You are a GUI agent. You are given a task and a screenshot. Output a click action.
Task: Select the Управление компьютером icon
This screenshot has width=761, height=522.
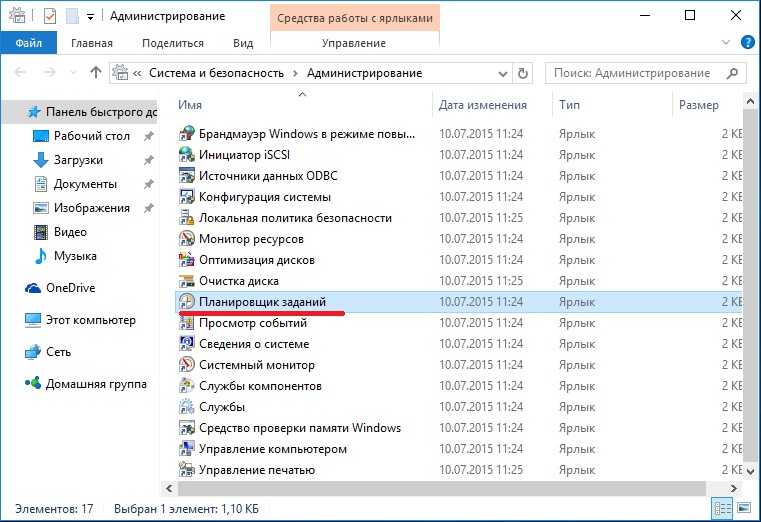click(x=187, y=449)
